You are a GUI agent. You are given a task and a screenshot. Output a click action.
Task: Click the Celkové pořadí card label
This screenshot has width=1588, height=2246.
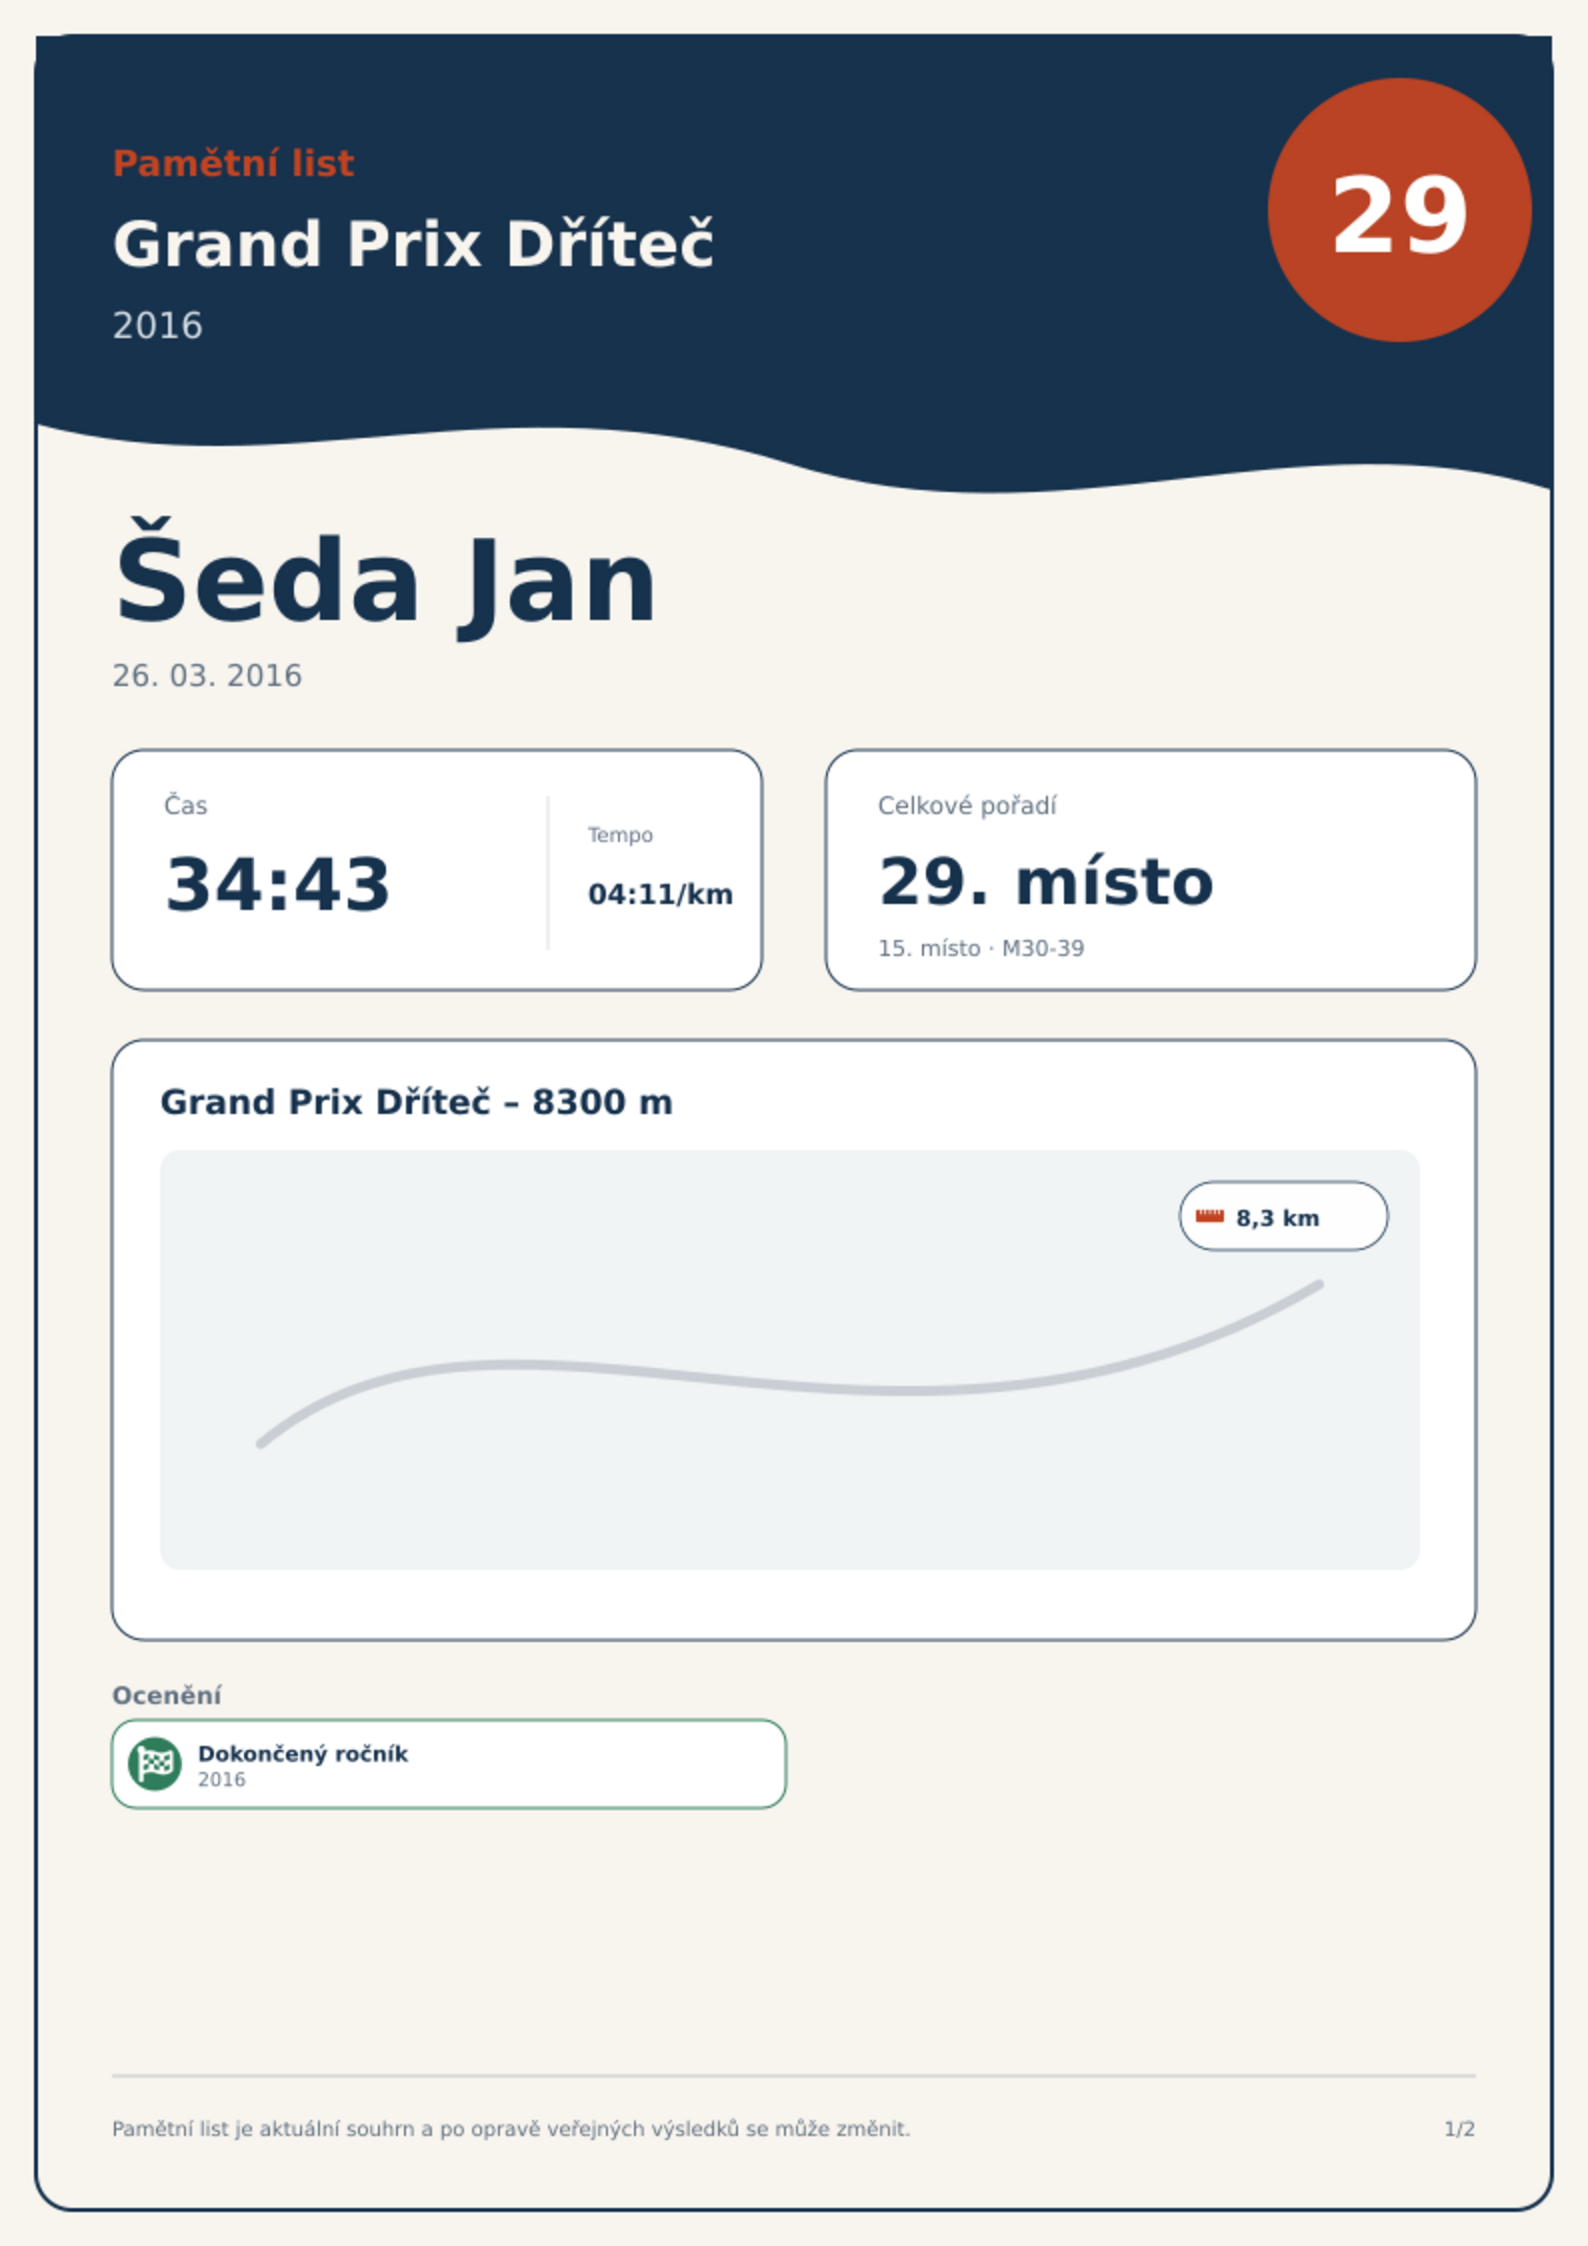pos(967,806)
